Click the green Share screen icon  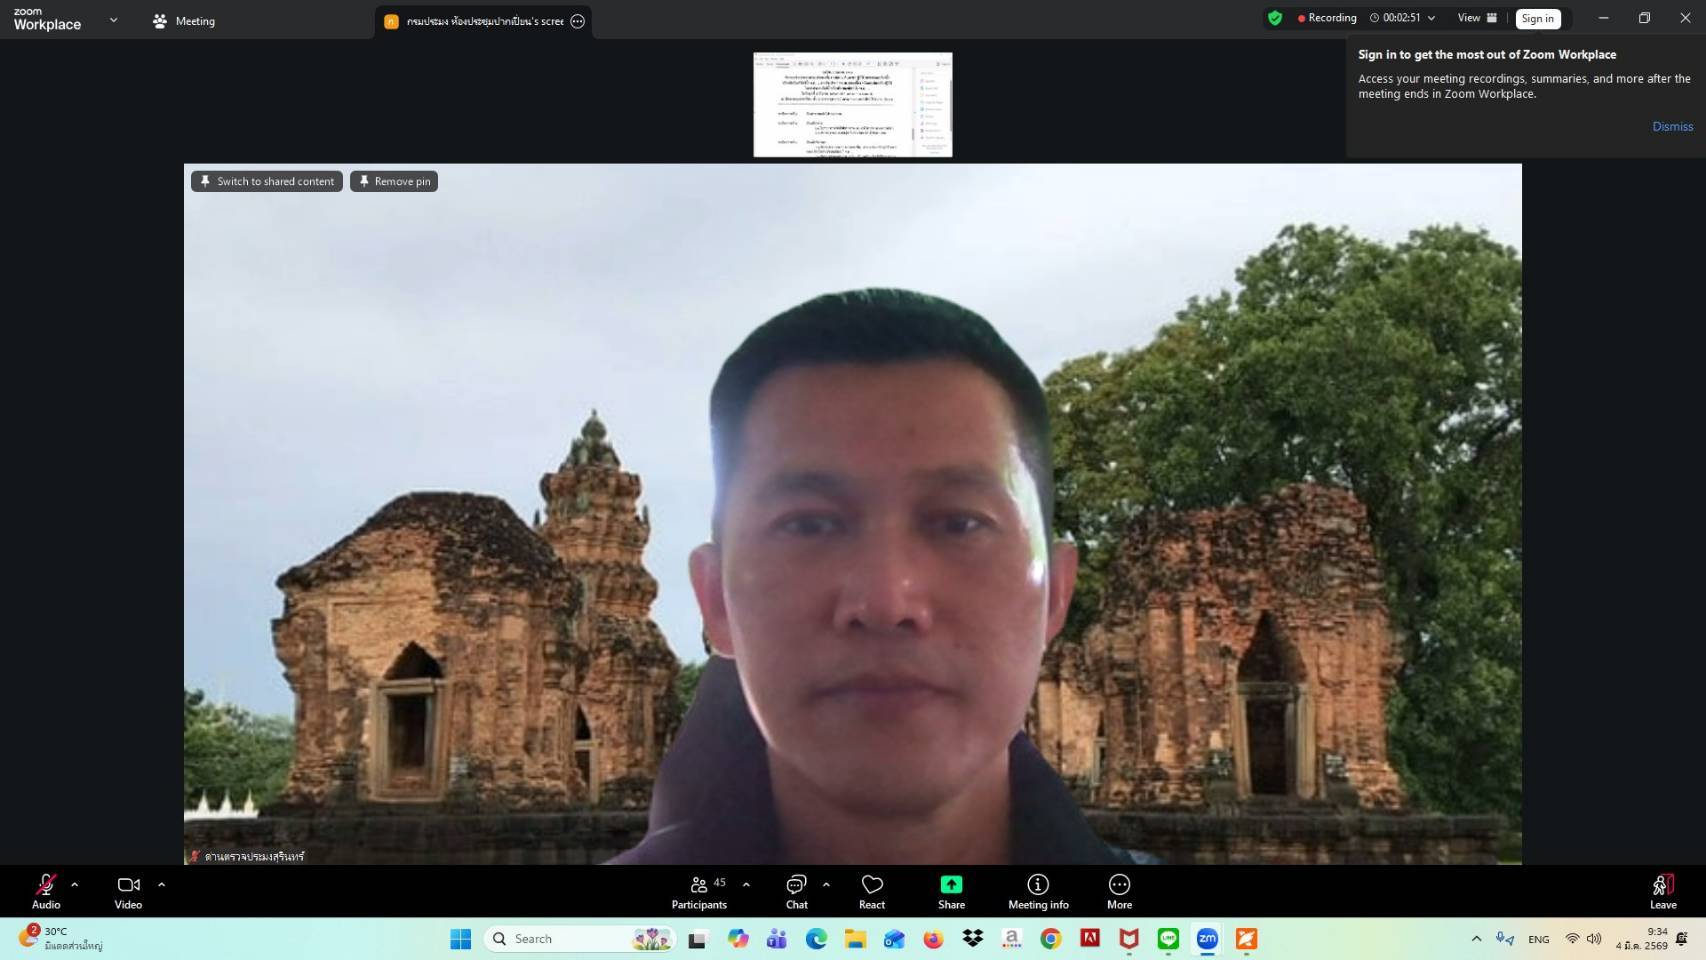pos(951,885)
